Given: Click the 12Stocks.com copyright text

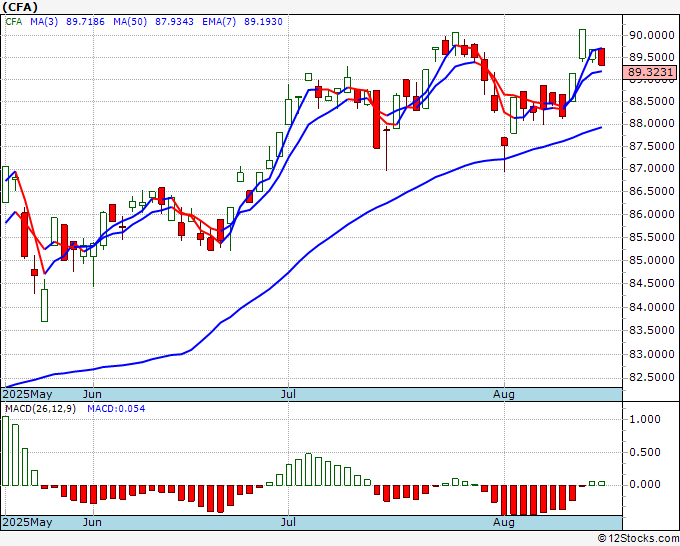Looking at the screenshot, I should pyautogui.click(x=638, y=539).
